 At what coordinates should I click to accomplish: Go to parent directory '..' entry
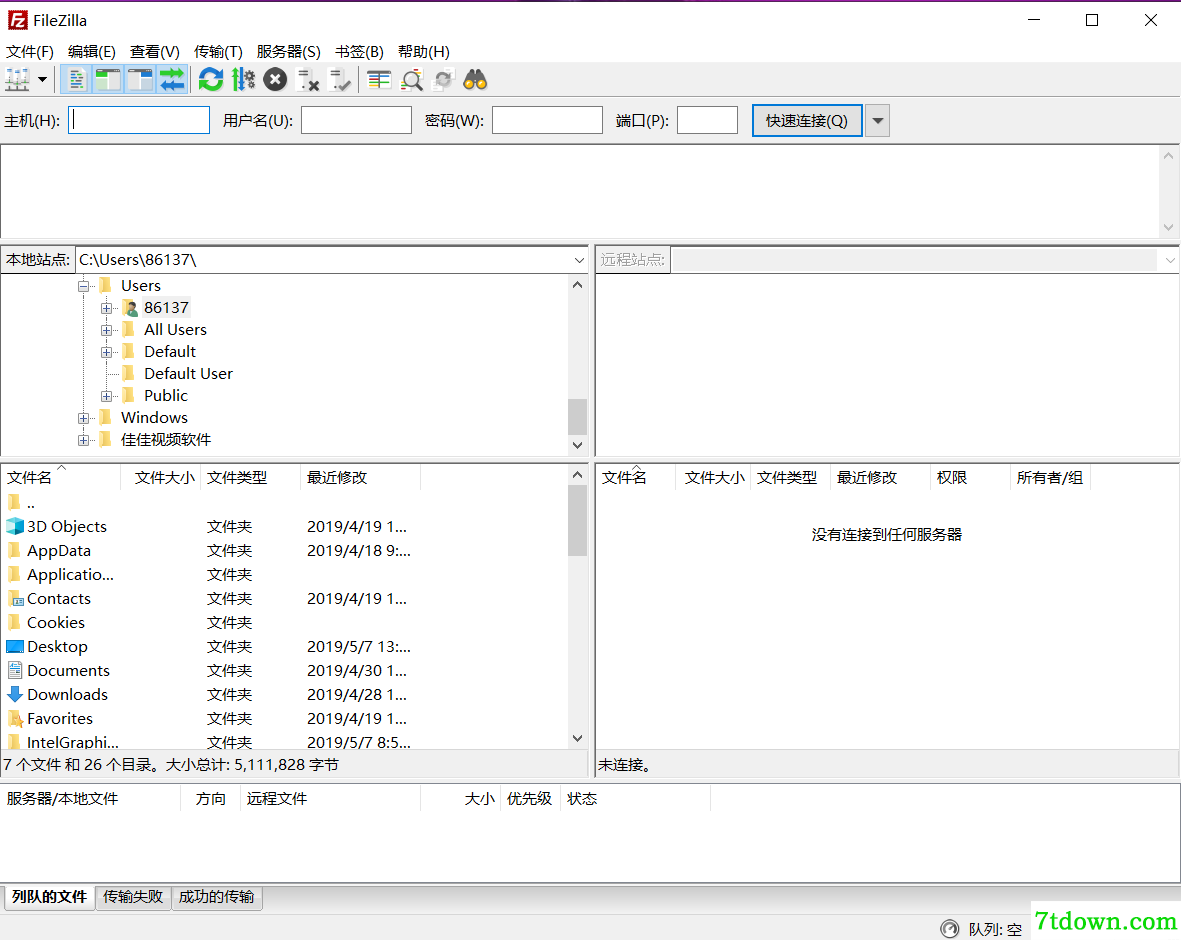[21, 502]
